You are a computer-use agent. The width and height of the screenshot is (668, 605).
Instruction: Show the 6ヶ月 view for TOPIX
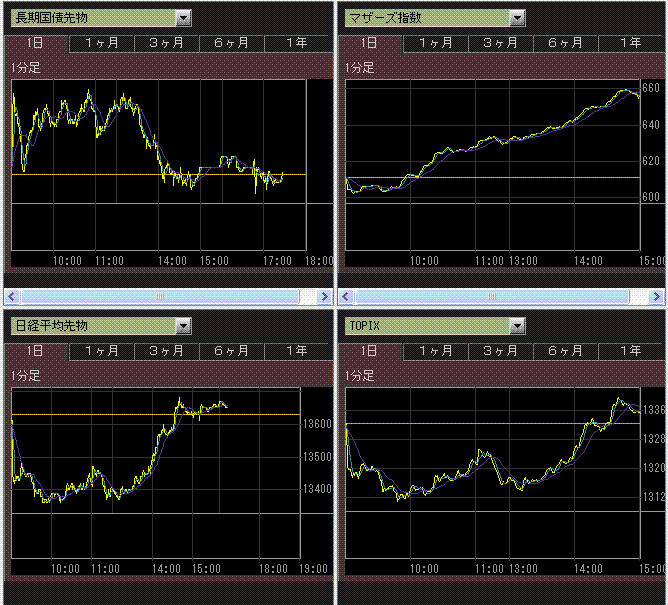coord(565,351)
